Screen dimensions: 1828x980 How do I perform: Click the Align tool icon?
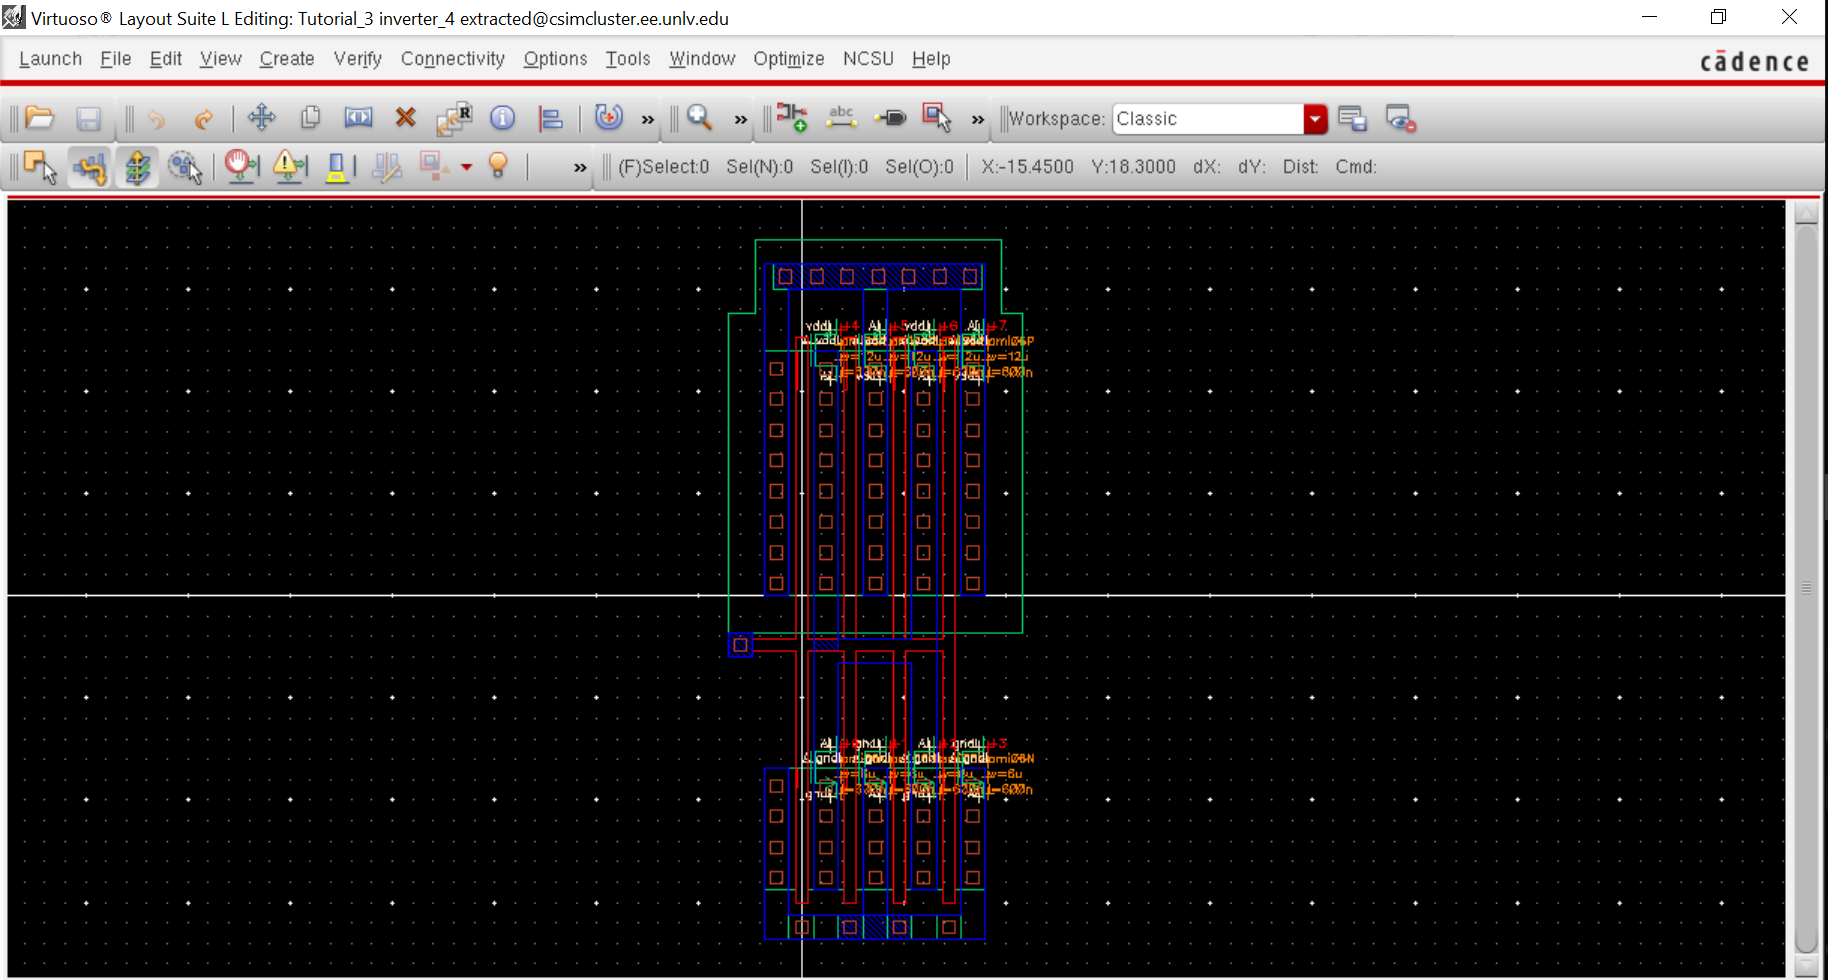(x=550, y=118)
